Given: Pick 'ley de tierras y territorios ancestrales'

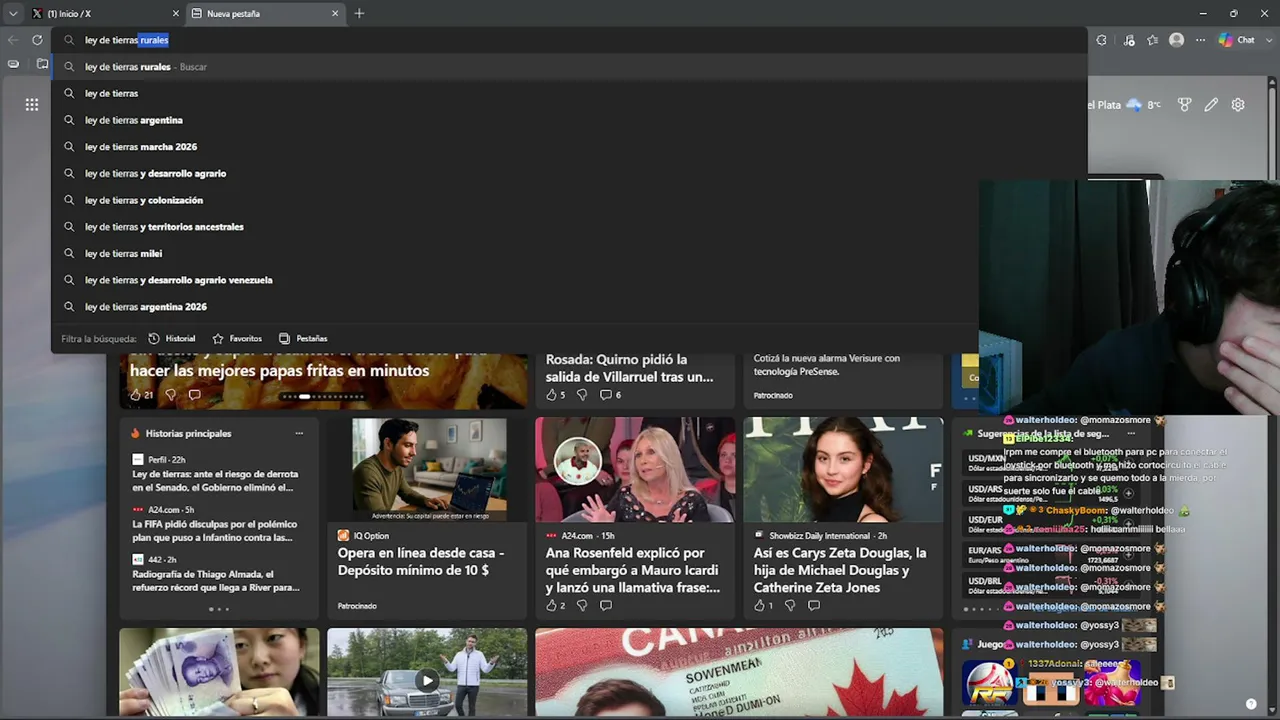Looking at the screenshot, I should tap(515, 227).
